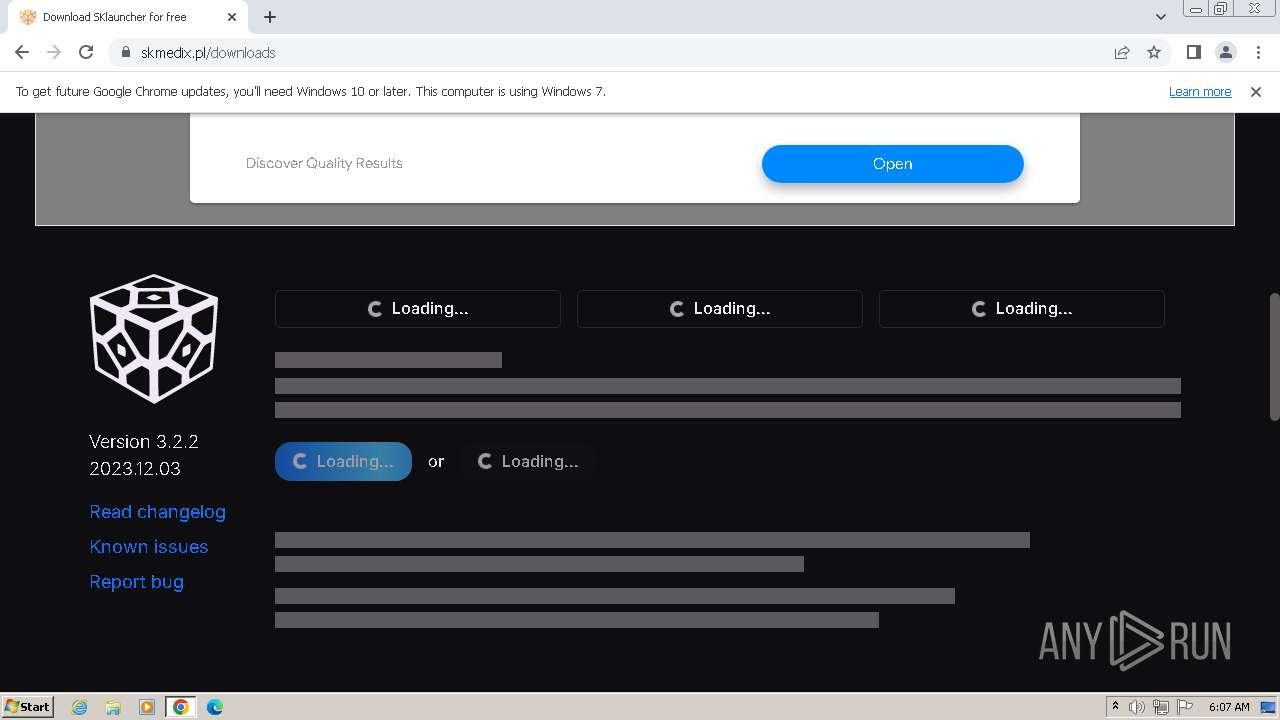Go back to the previous page

click(x=22, y=52)
